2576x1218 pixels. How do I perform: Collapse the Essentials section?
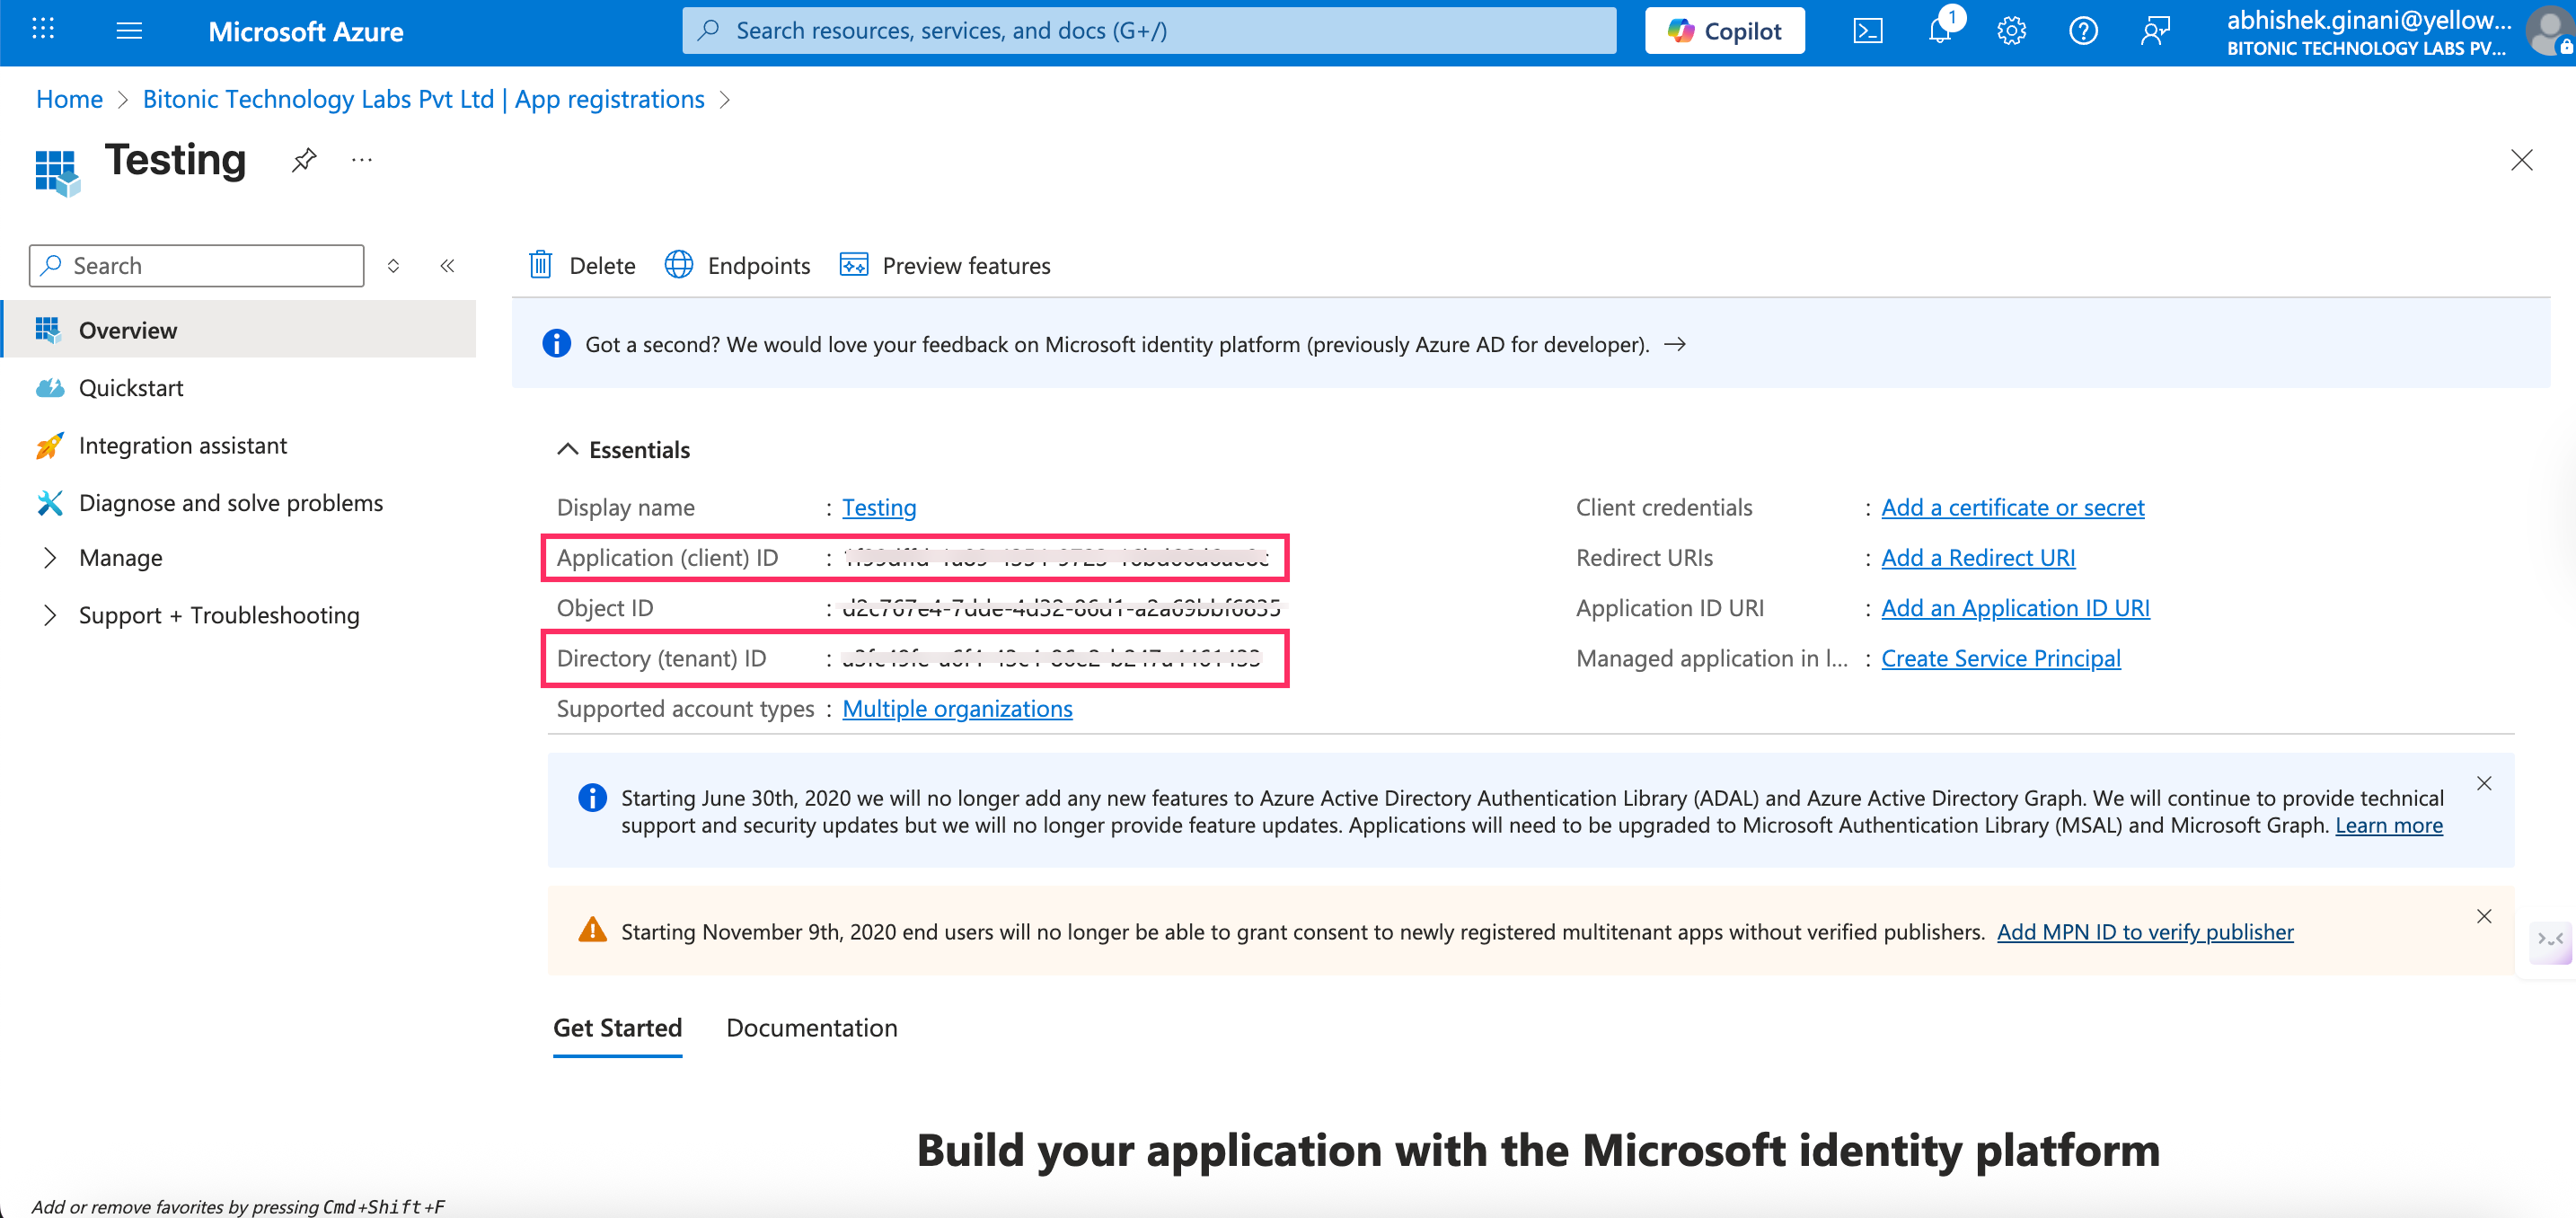(x=623, y=450)
